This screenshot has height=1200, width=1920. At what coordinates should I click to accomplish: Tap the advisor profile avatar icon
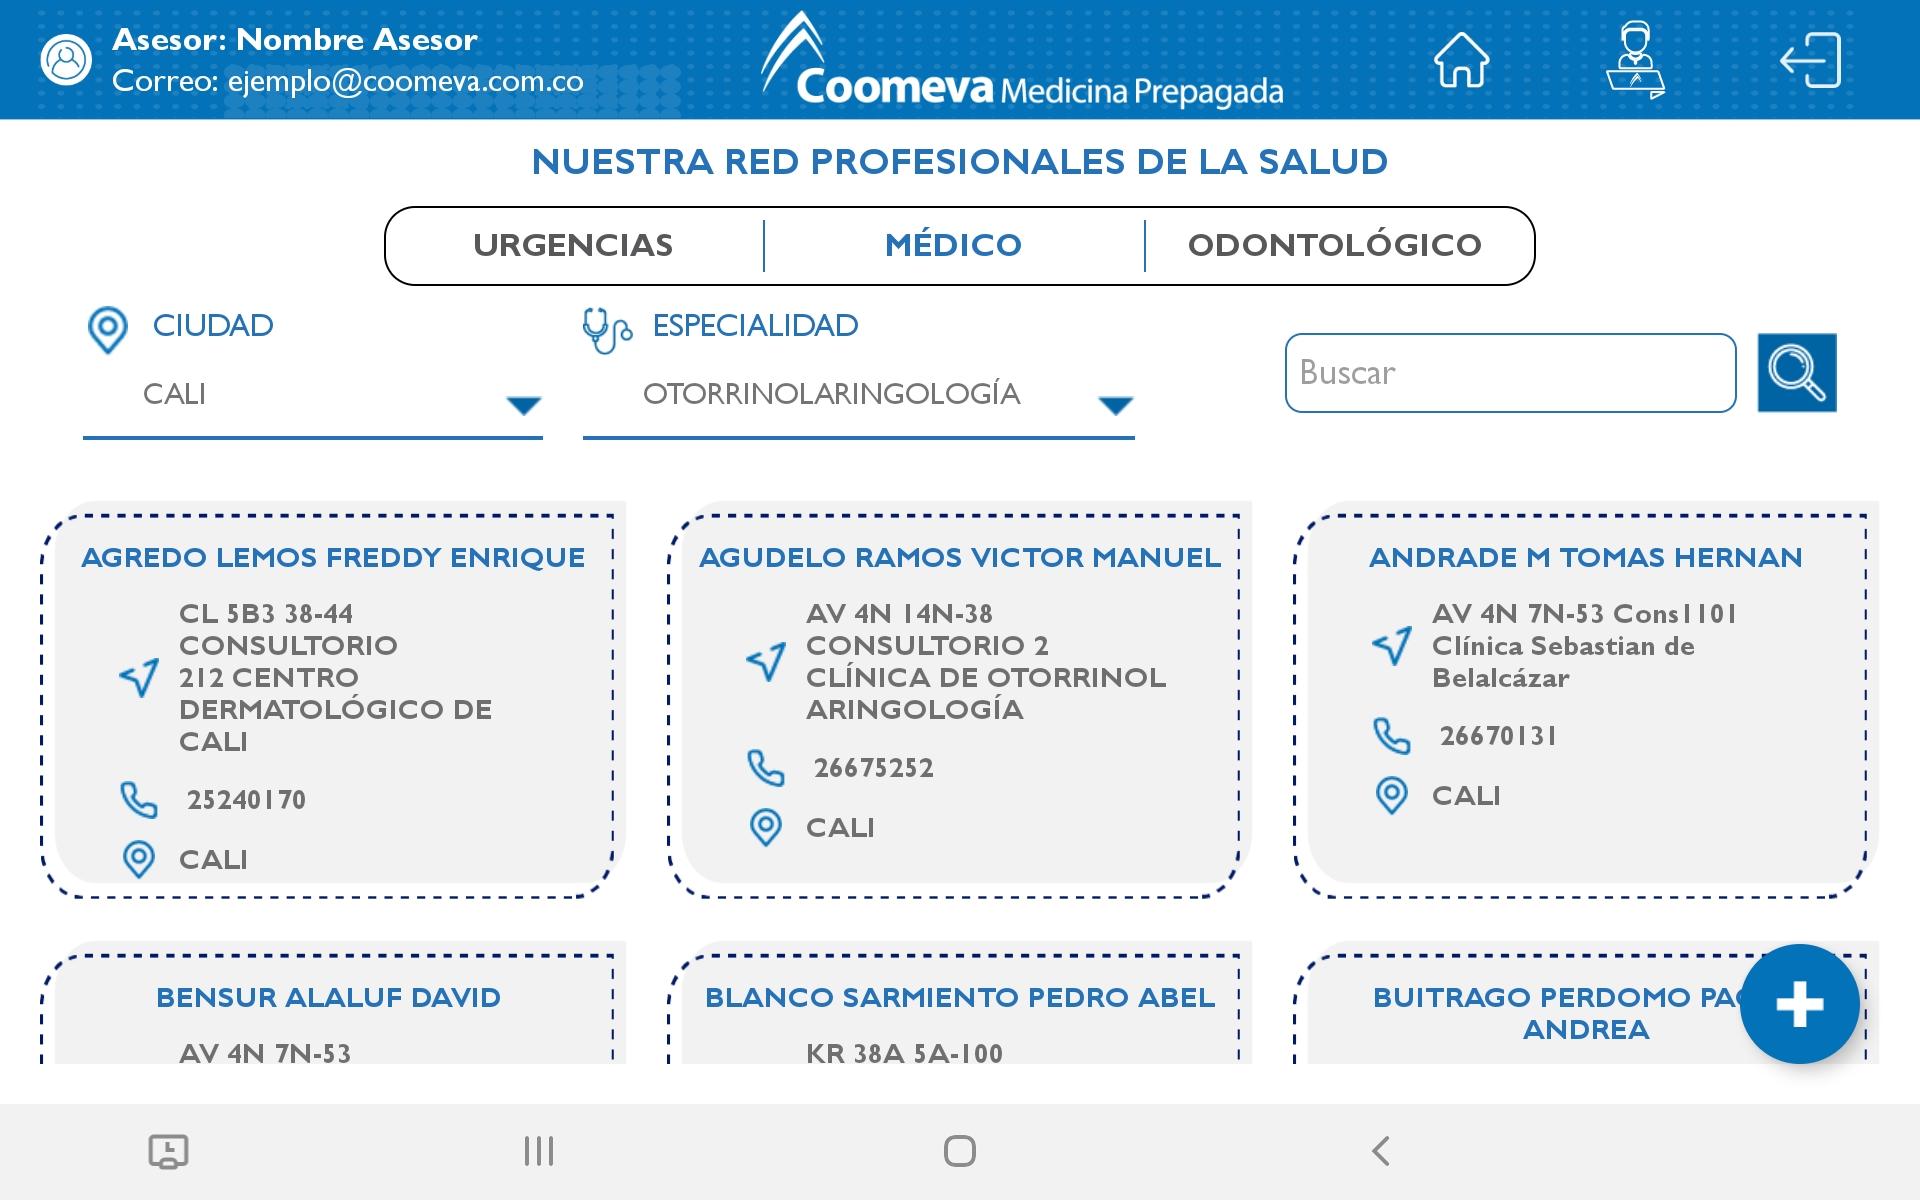tap(66, 60)
